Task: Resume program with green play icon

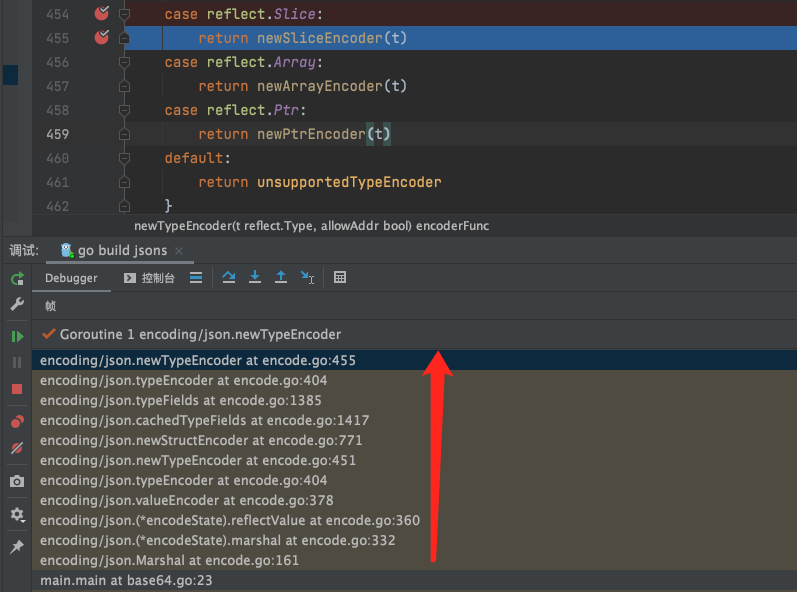Action: [x=17, y=336]
